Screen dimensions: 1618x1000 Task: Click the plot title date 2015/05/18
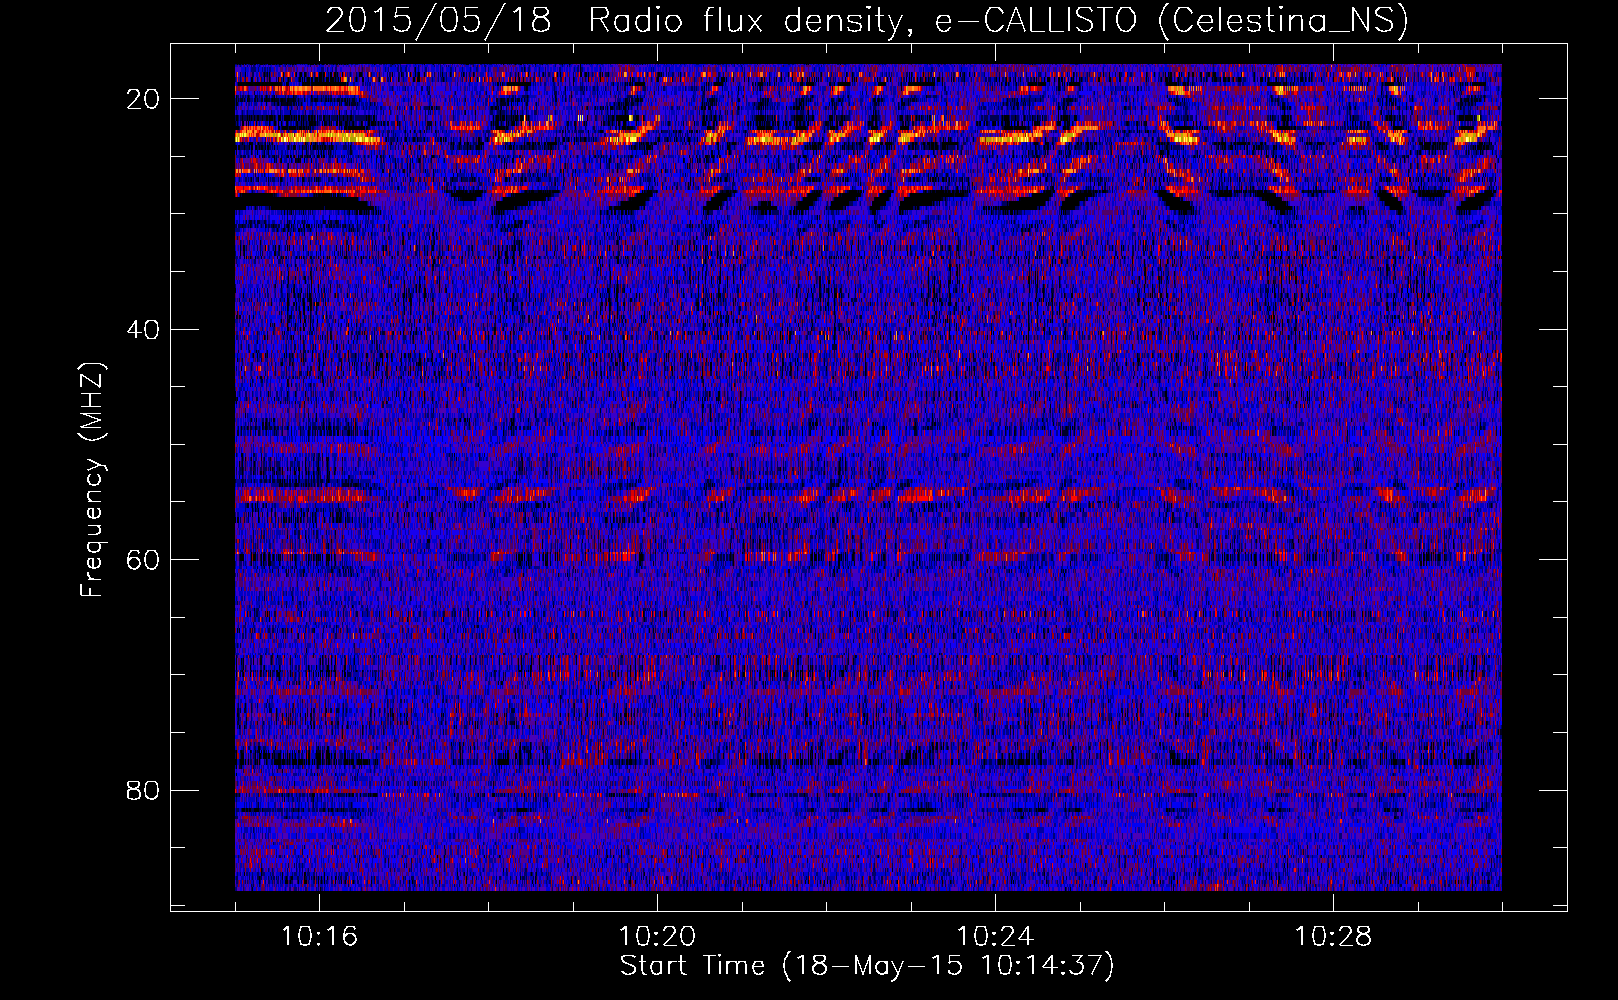coord(438,20)
